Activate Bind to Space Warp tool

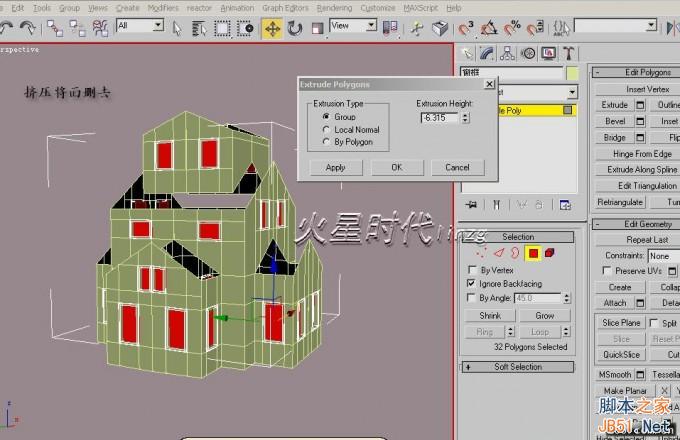[x=100, y=28]
